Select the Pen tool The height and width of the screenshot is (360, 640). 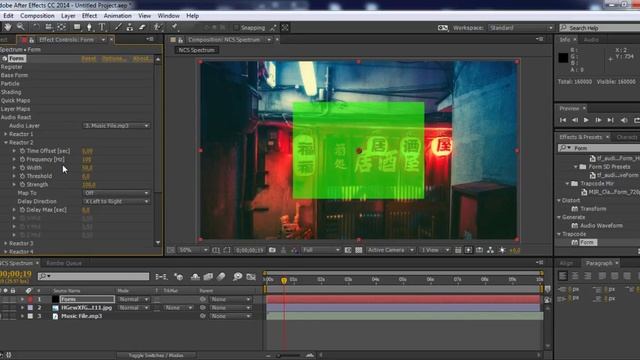(x=89, y=27)
